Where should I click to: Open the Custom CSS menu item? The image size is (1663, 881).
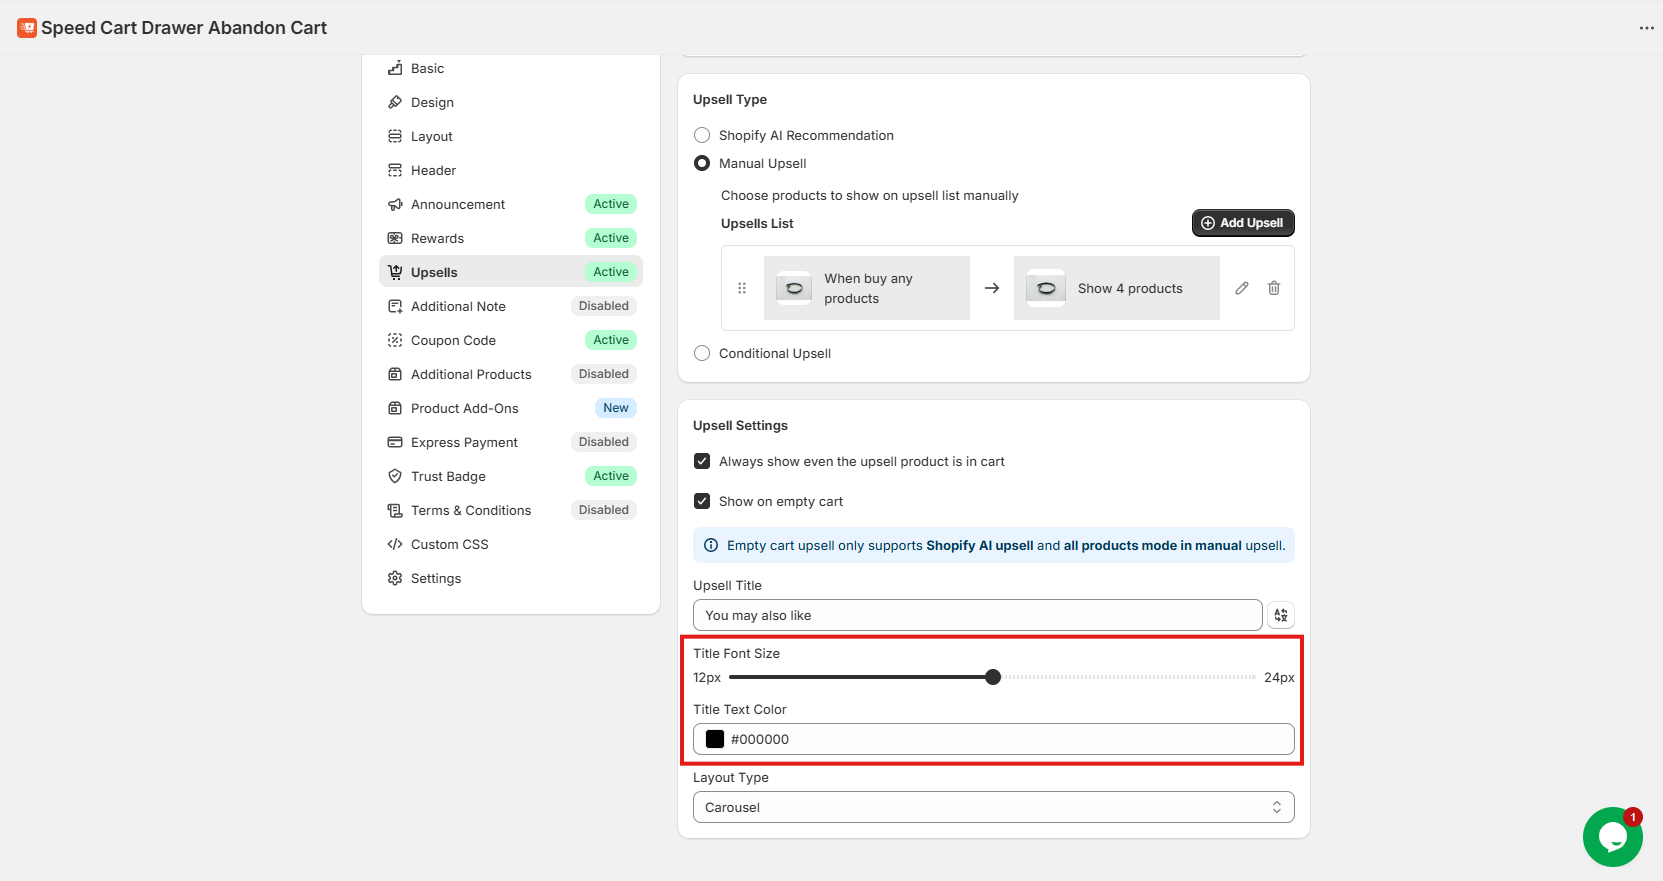tap(449, 544)
